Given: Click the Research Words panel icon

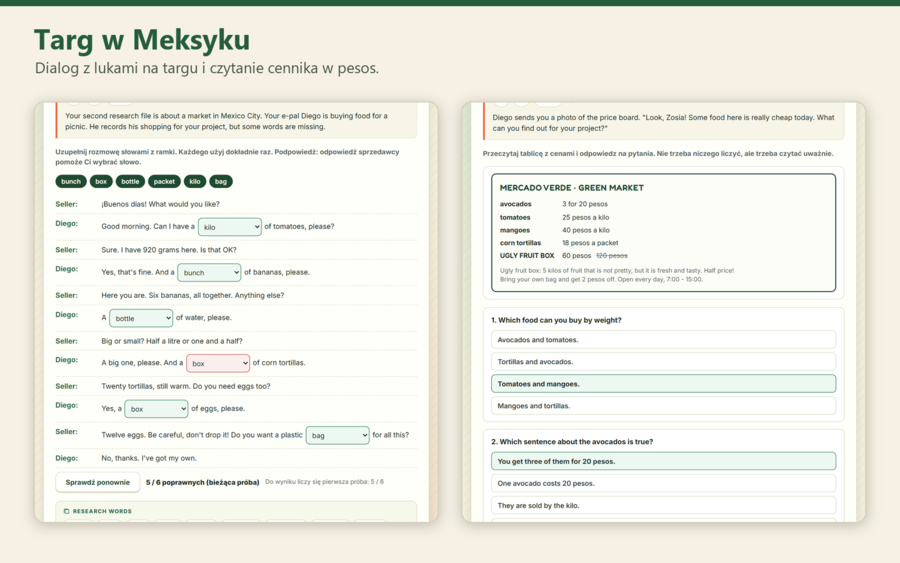Looking at the screenshot, I should 67,511.
